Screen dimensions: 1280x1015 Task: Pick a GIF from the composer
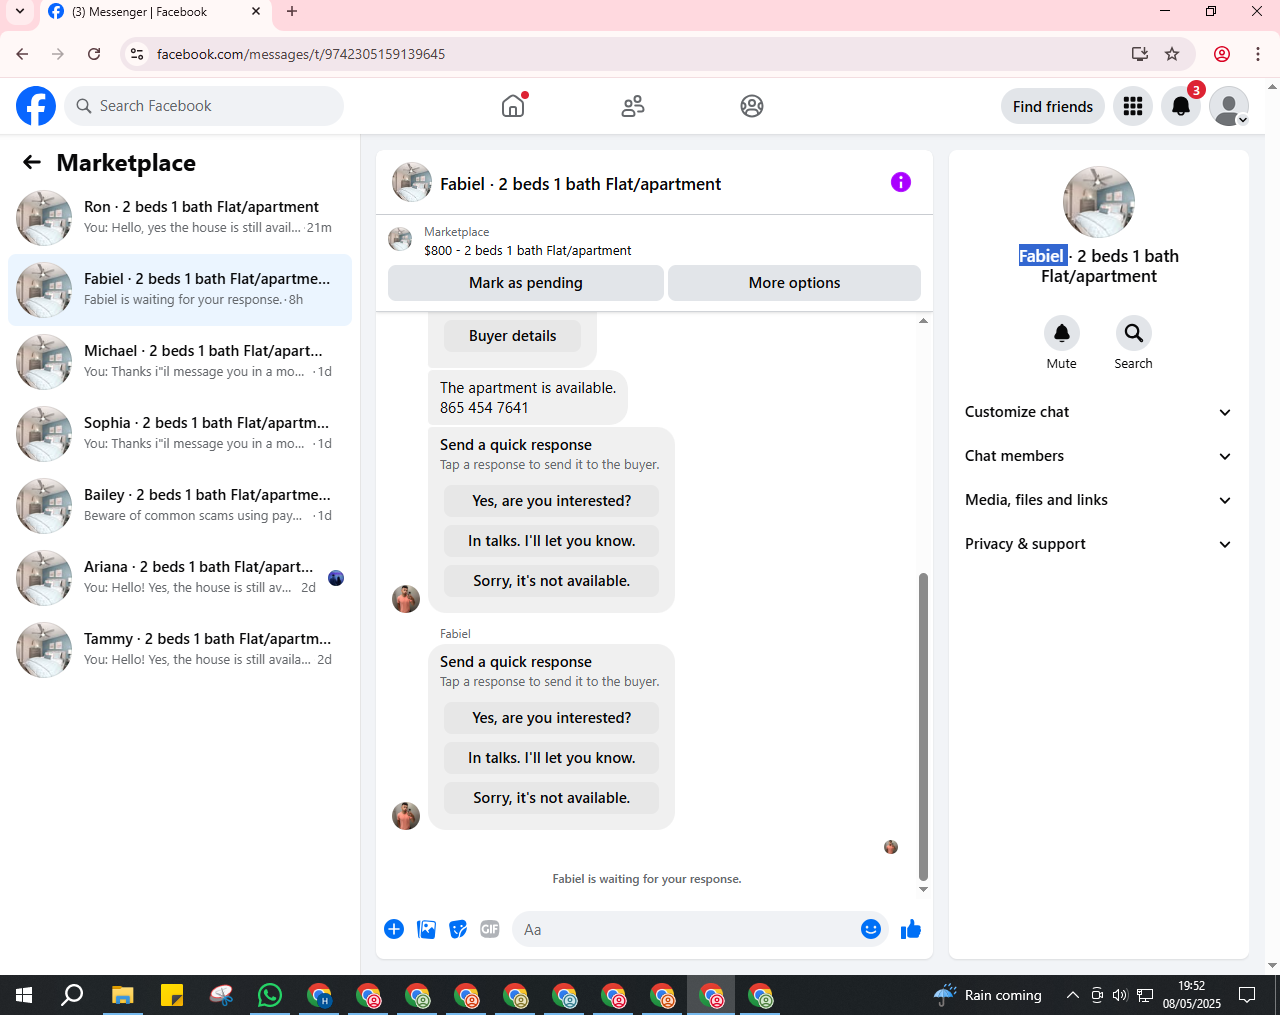490,929
